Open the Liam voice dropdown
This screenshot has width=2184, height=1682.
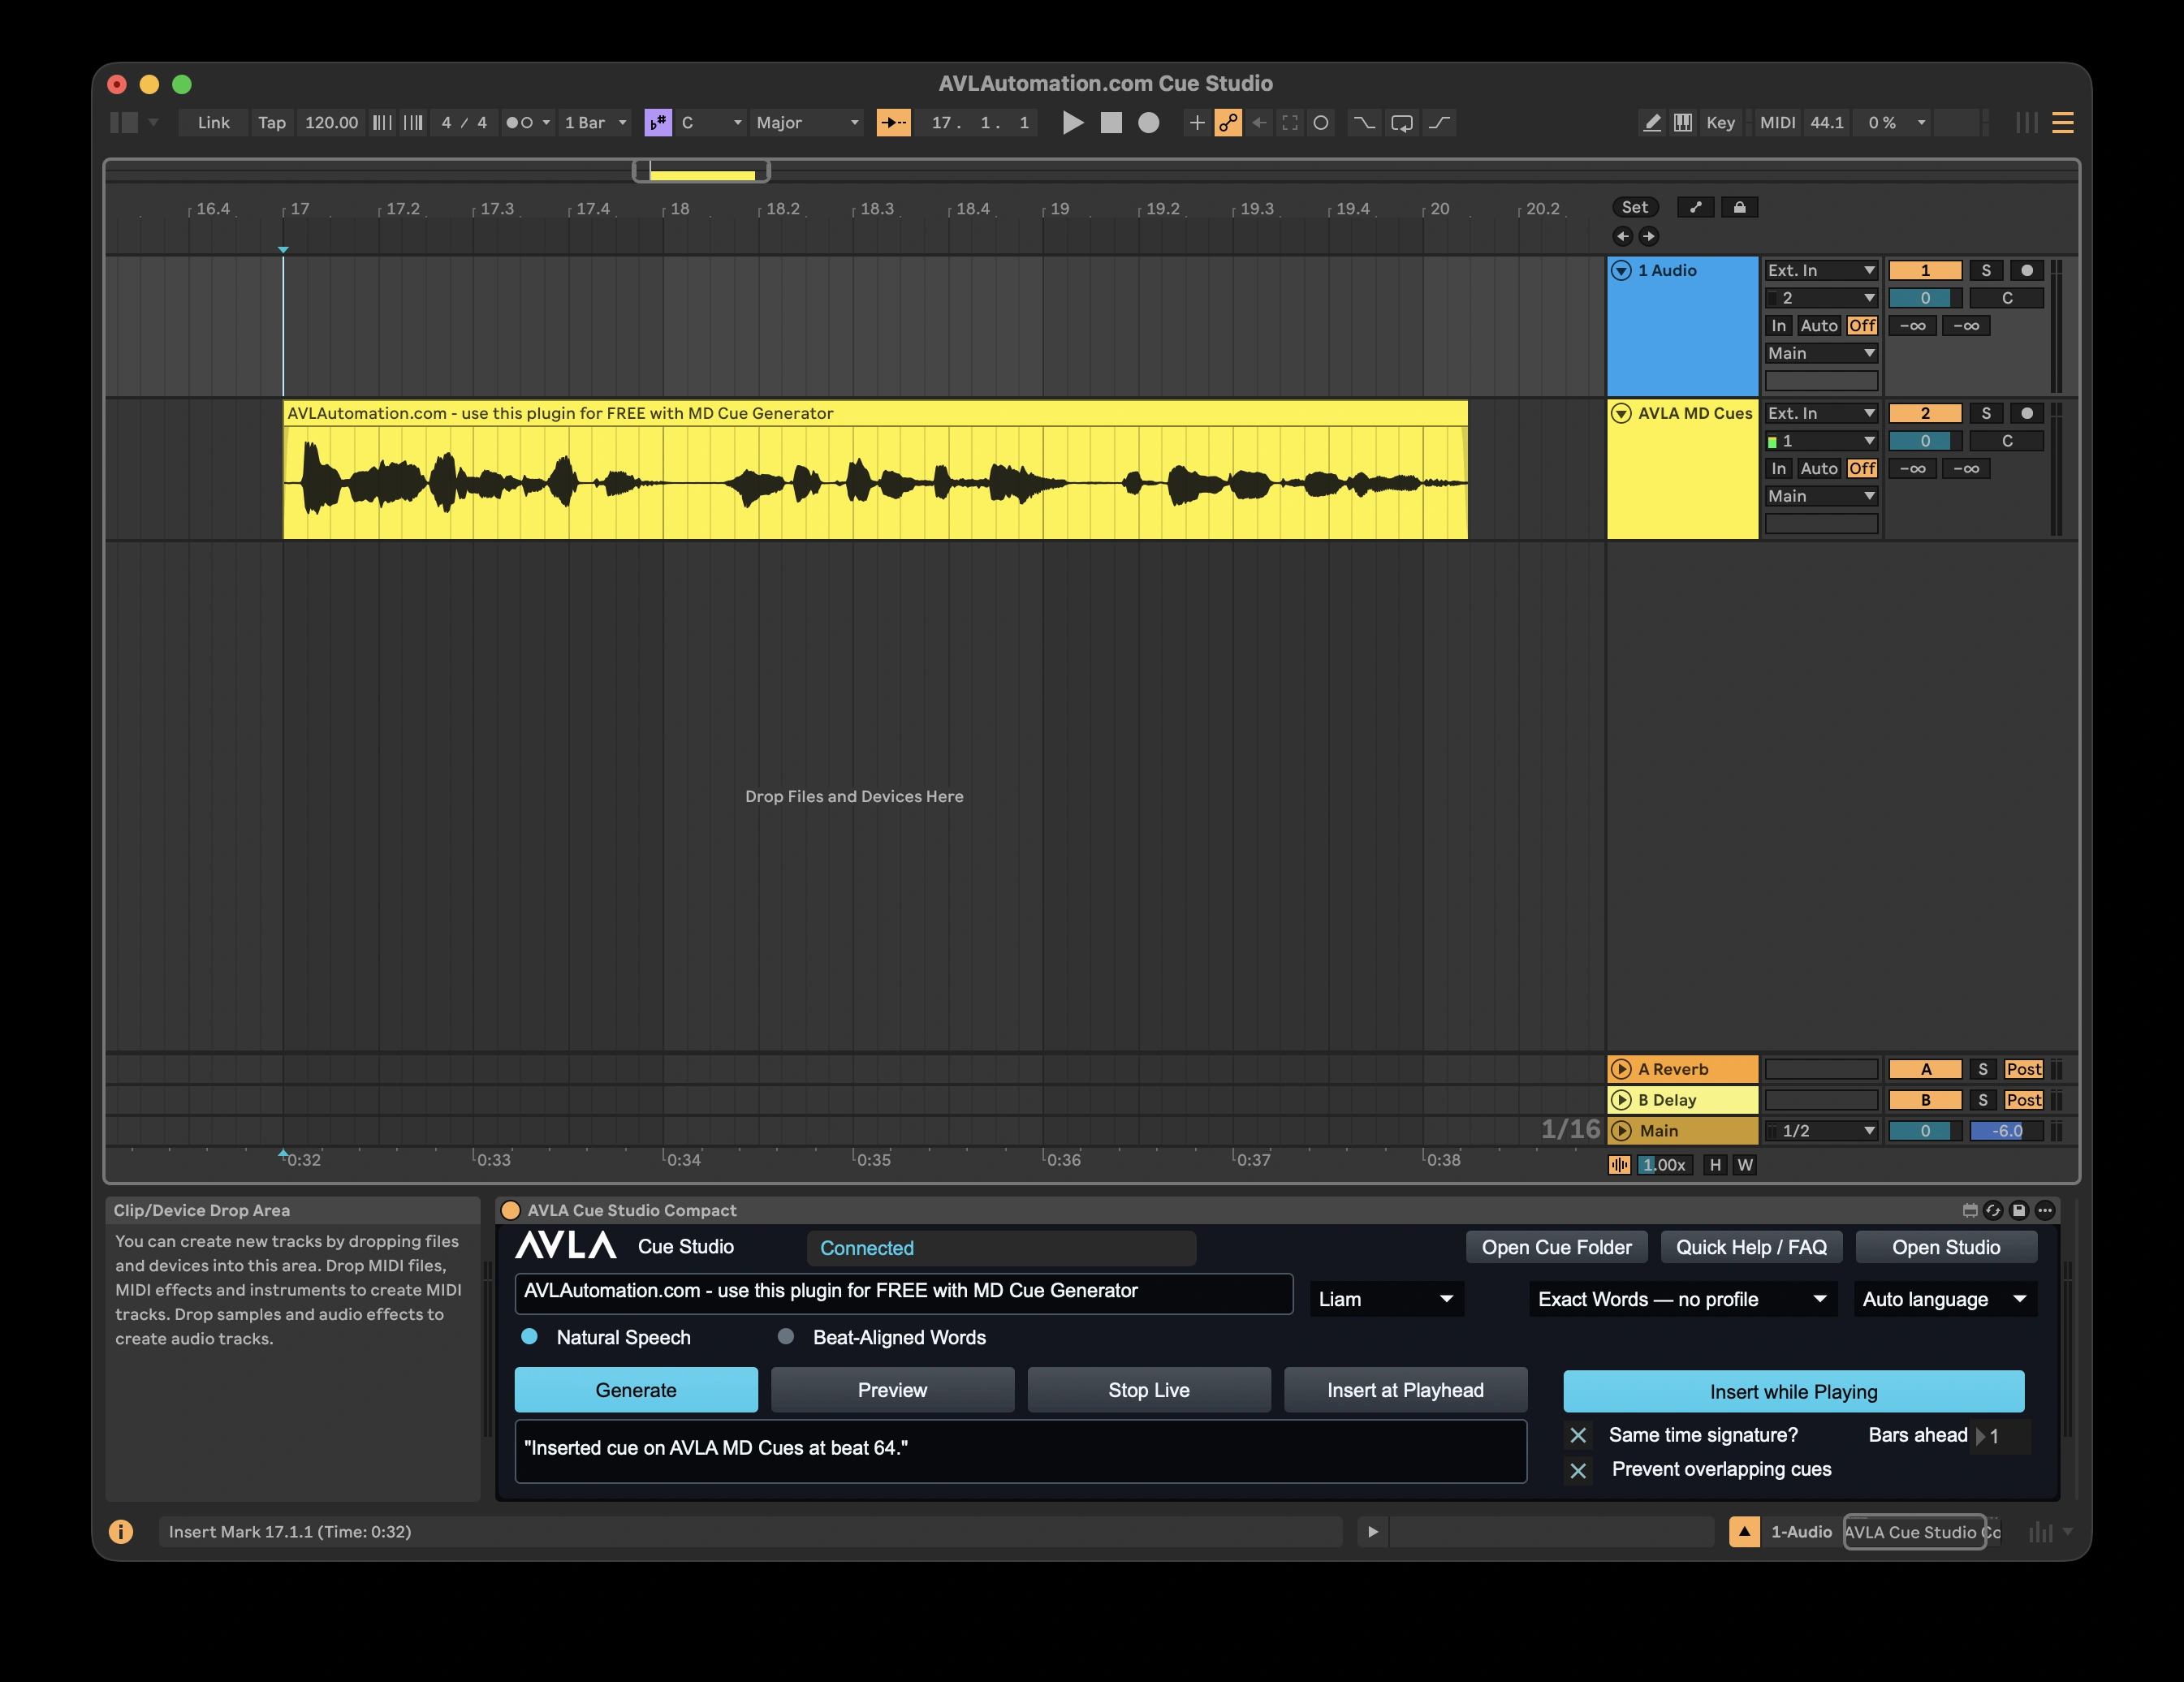point(1387,1299)
